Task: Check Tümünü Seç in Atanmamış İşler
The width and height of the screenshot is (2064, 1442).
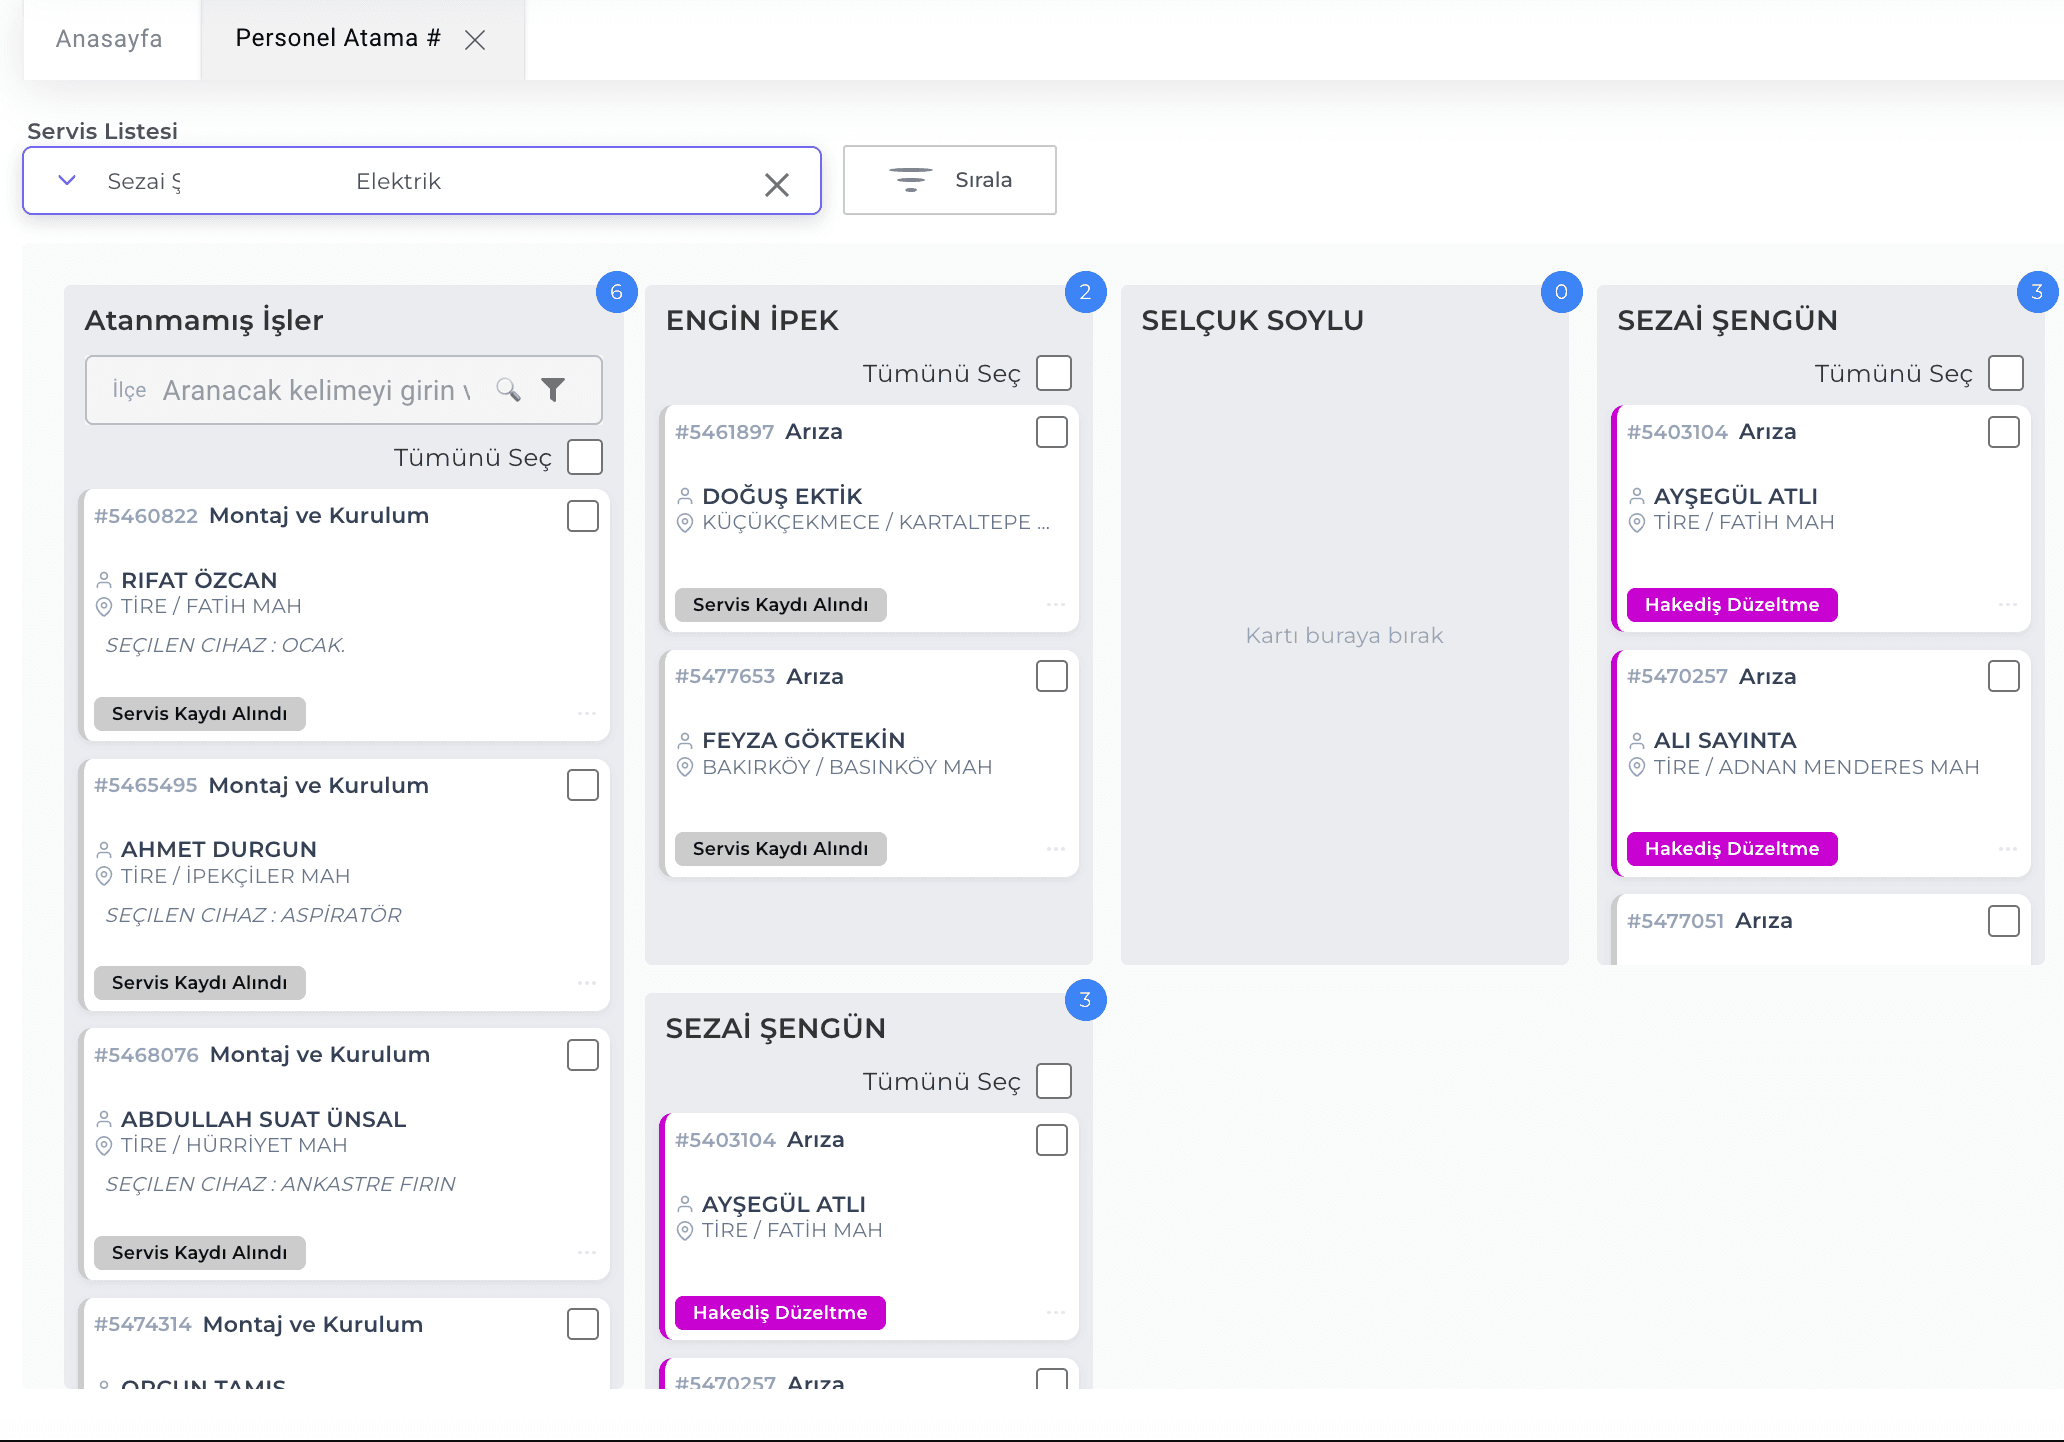Action: pyautogui.click(x=585, y=457)
